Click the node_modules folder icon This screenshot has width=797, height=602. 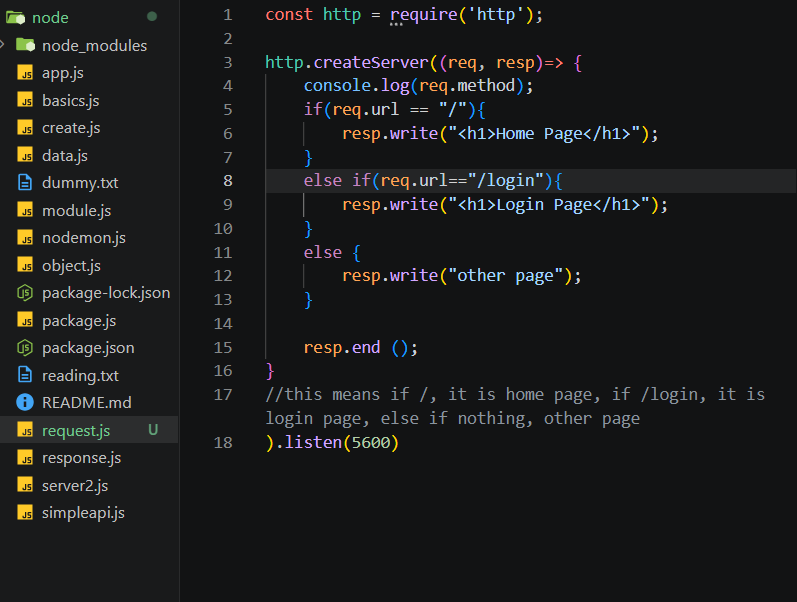click(x=25, y=45)
